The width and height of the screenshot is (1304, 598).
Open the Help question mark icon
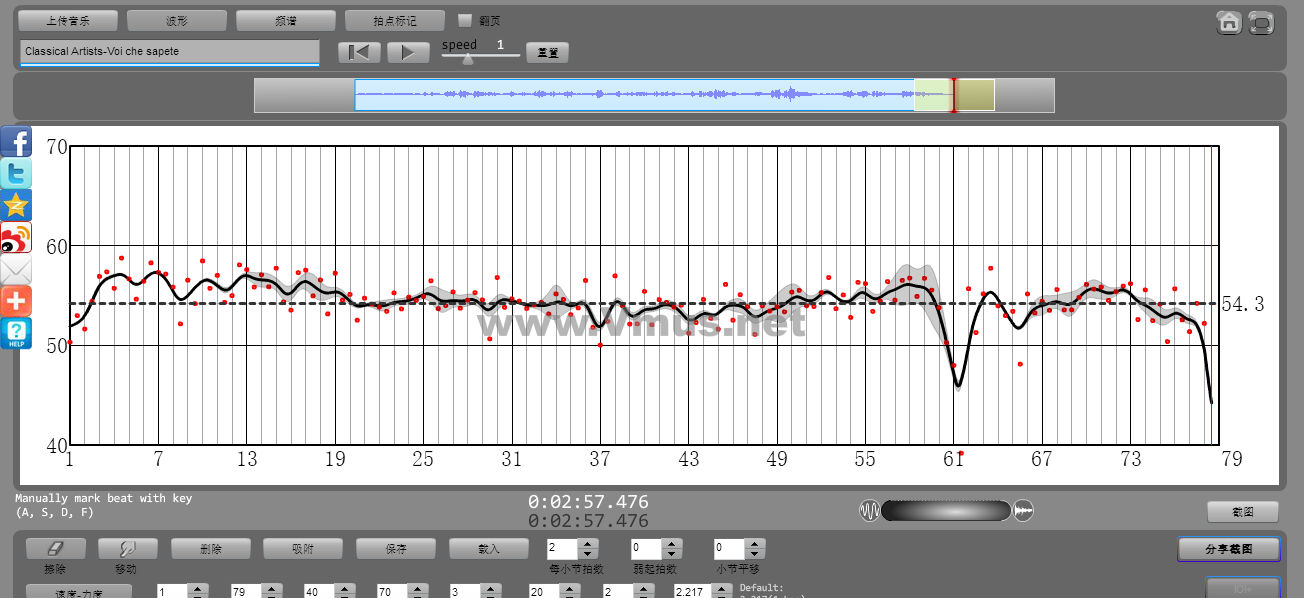[16, 333]
